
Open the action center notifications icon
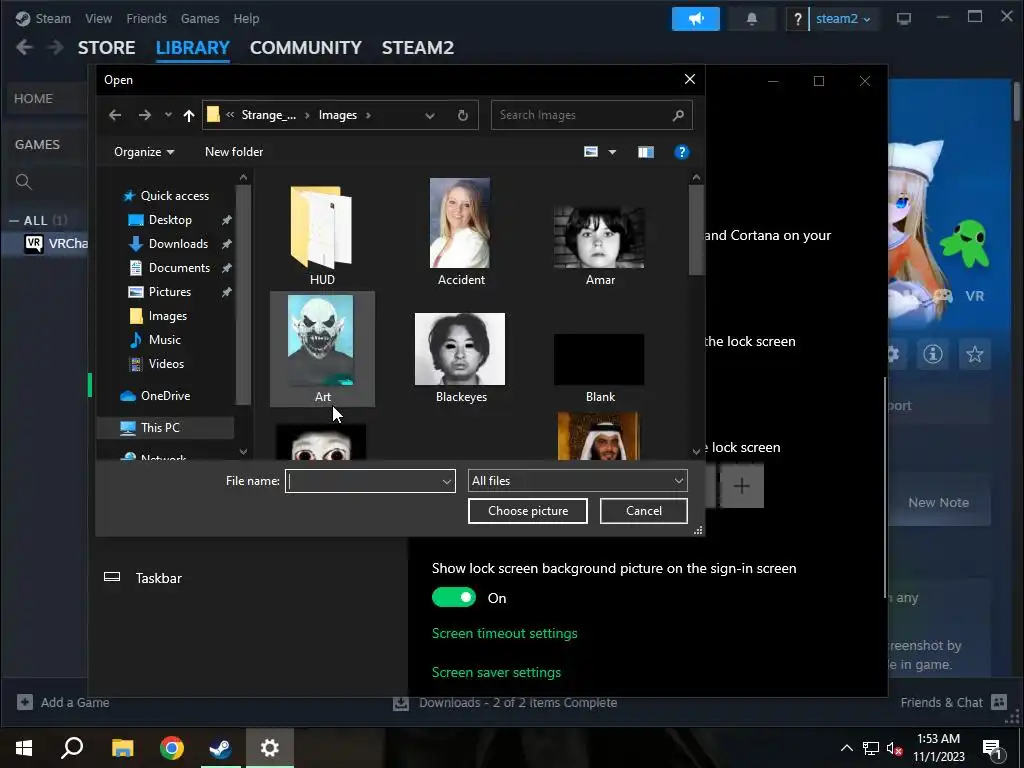pos(993,748)
